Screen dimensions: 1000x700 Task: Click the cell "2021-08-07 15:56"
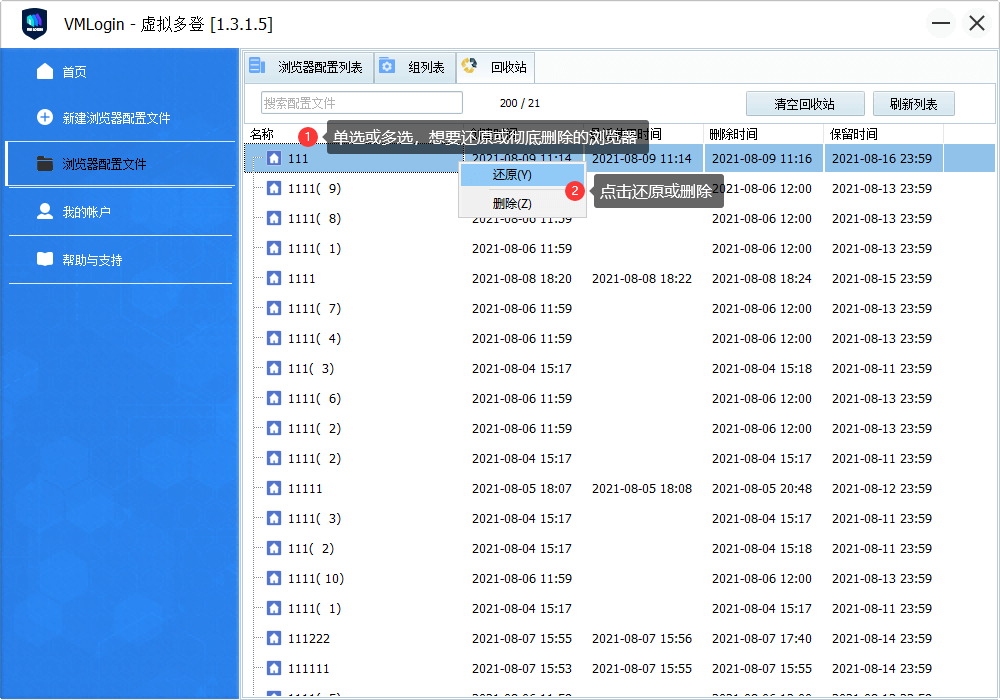click(642, 638)
